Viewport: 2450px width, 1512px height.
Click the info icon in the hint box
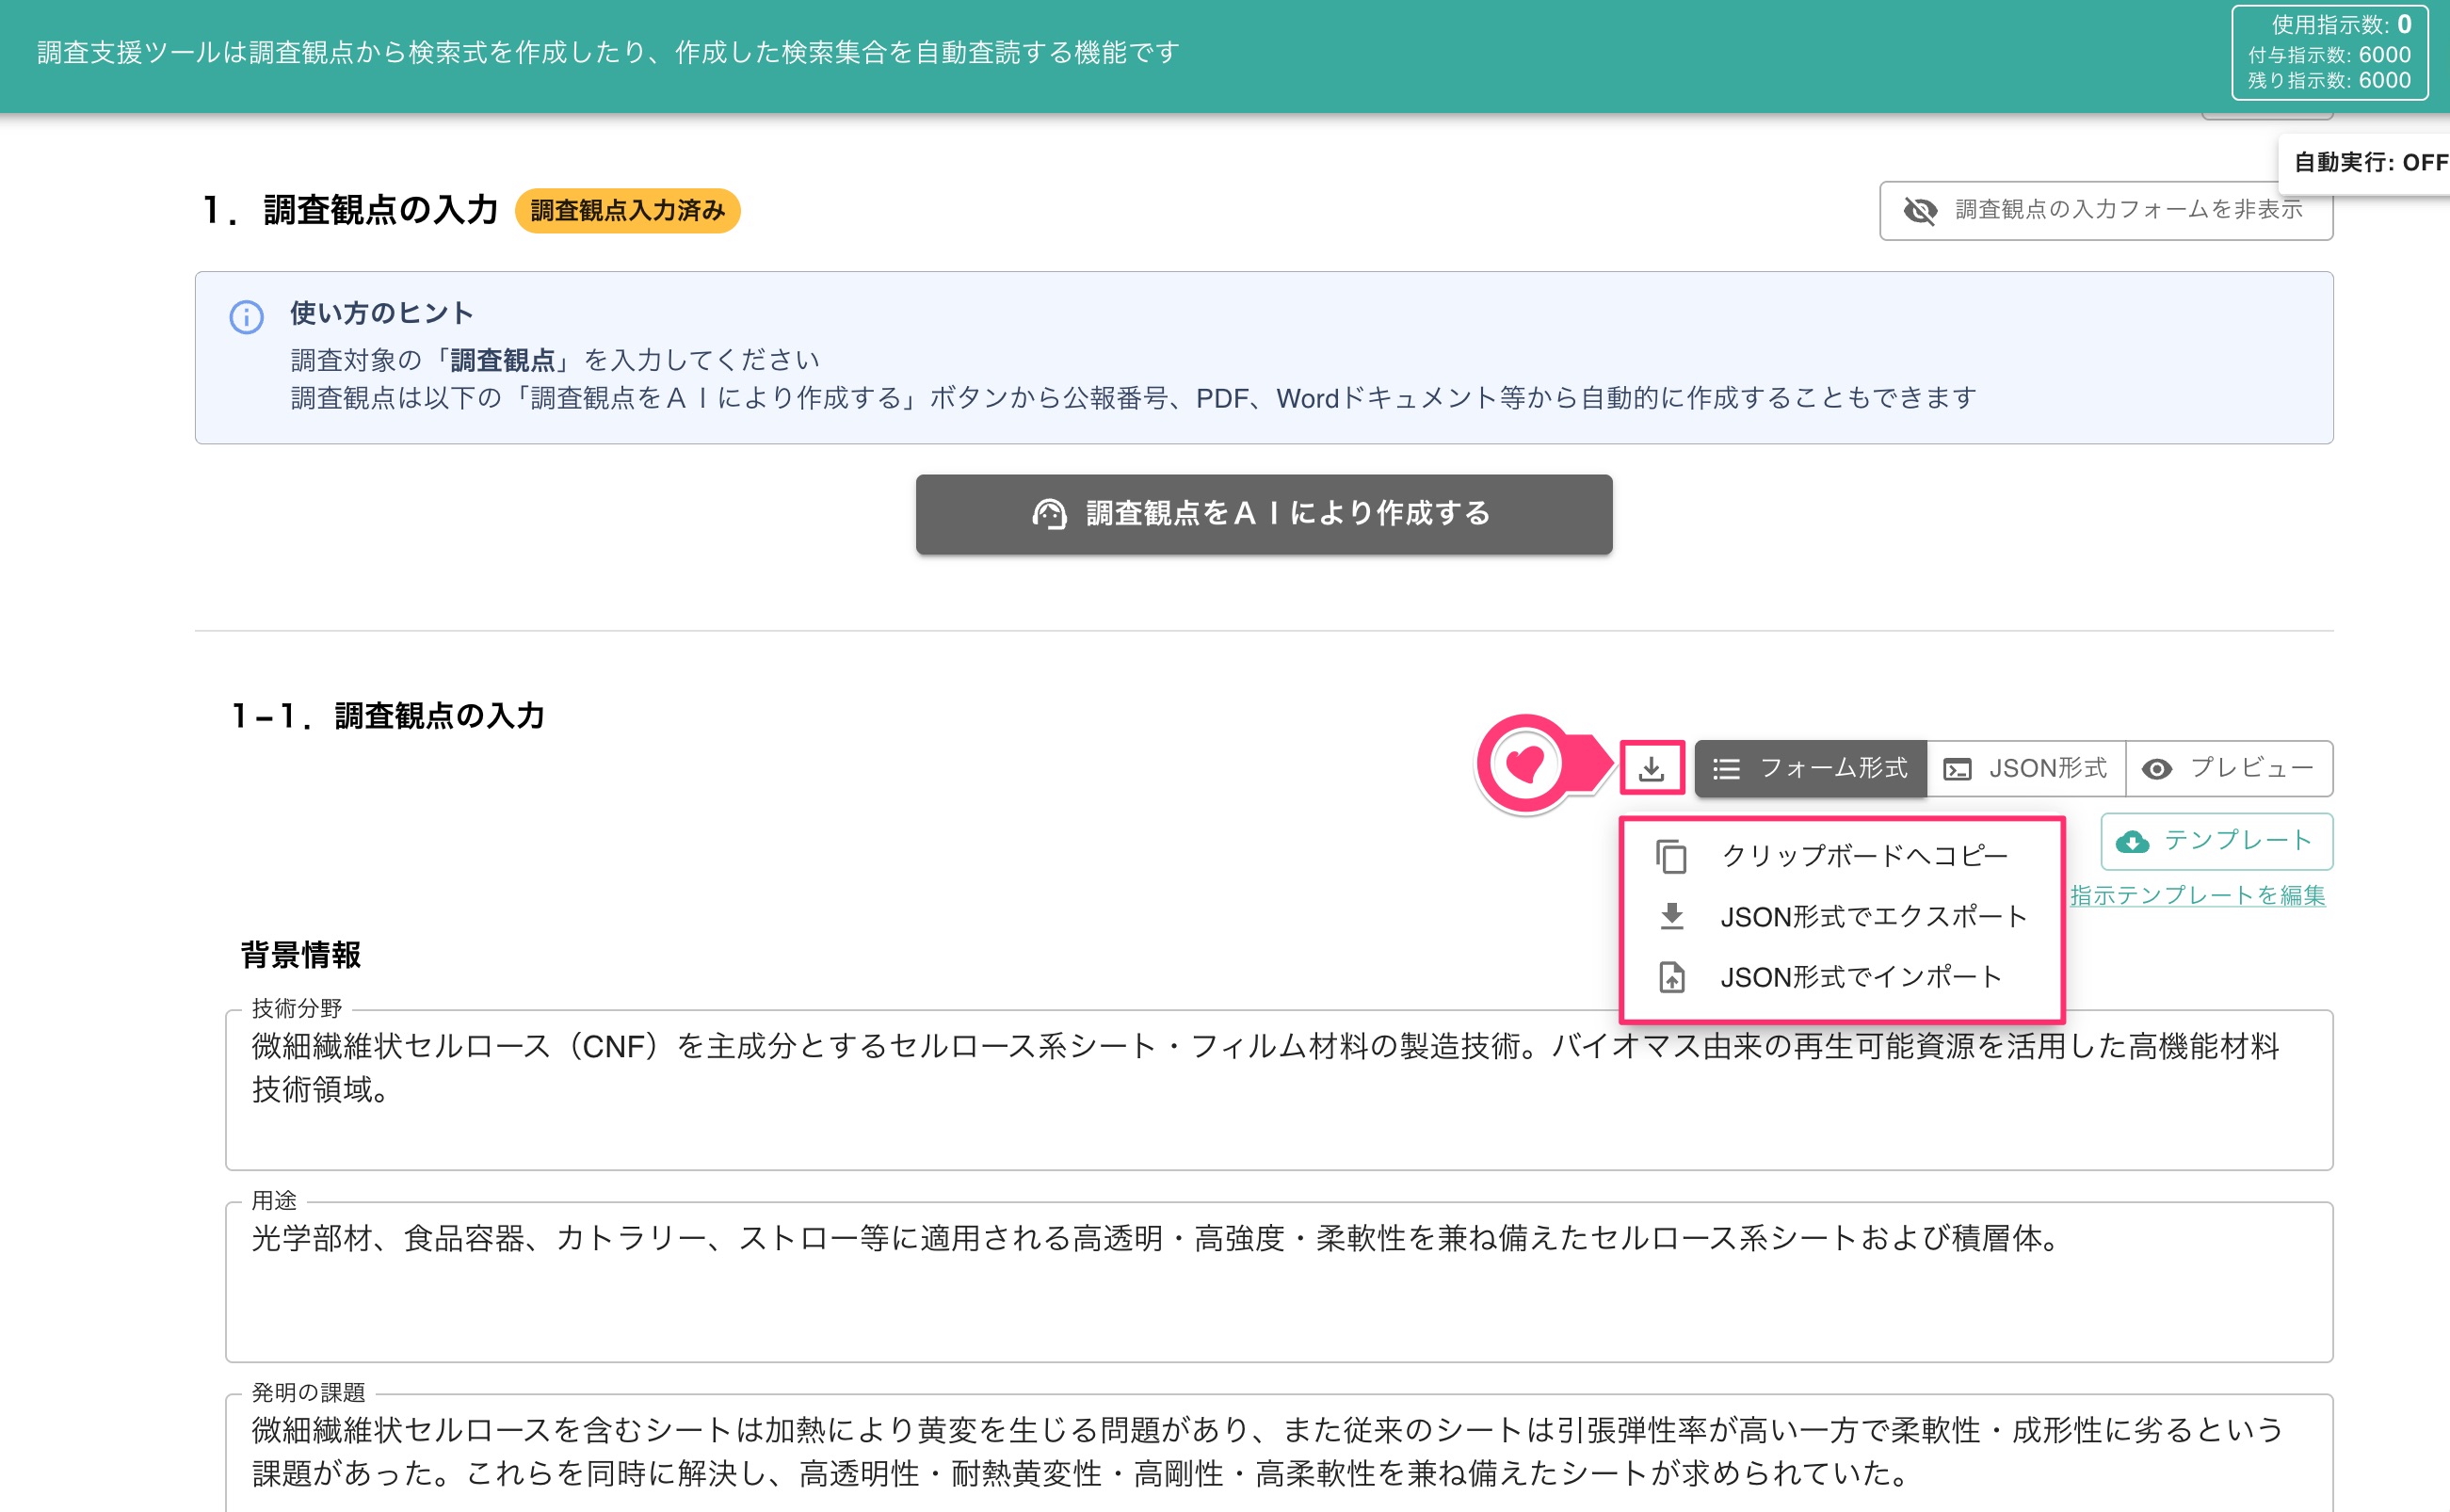(246, 317)
